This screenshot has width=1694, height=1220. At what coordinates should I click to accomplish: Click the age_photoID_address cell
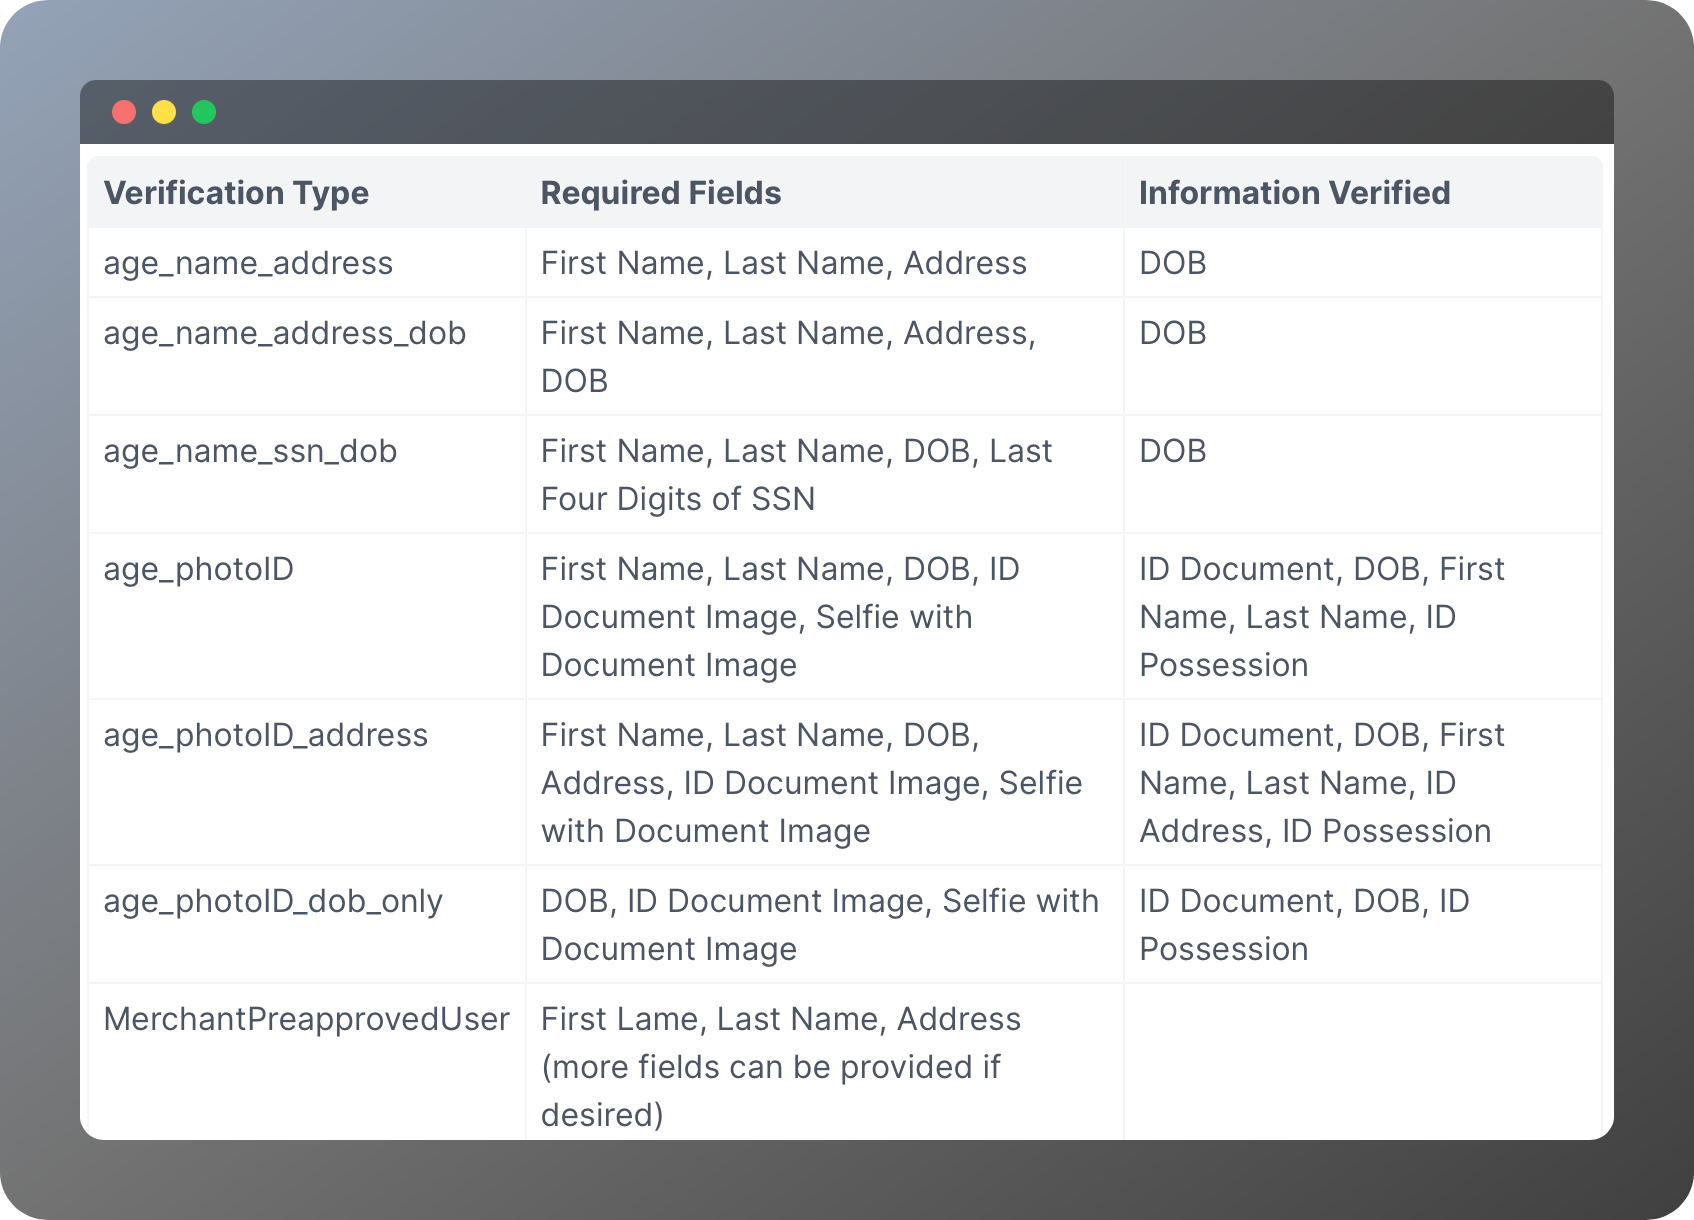point(307,783)
